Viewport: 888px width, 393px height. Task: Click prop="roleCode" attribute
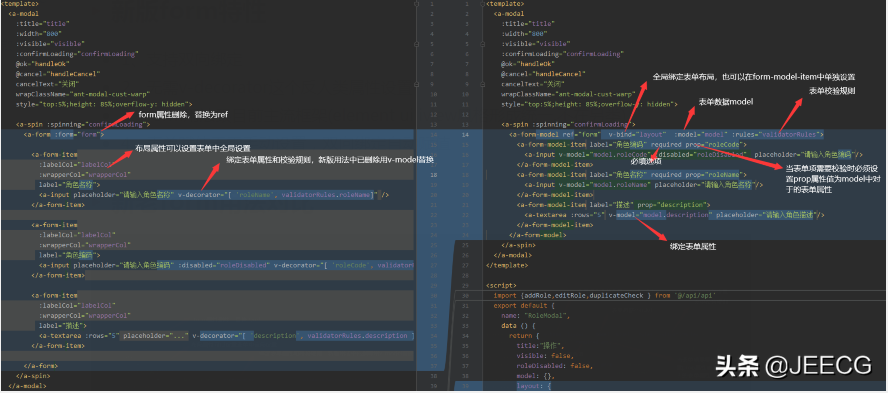[x=713, y=144]
